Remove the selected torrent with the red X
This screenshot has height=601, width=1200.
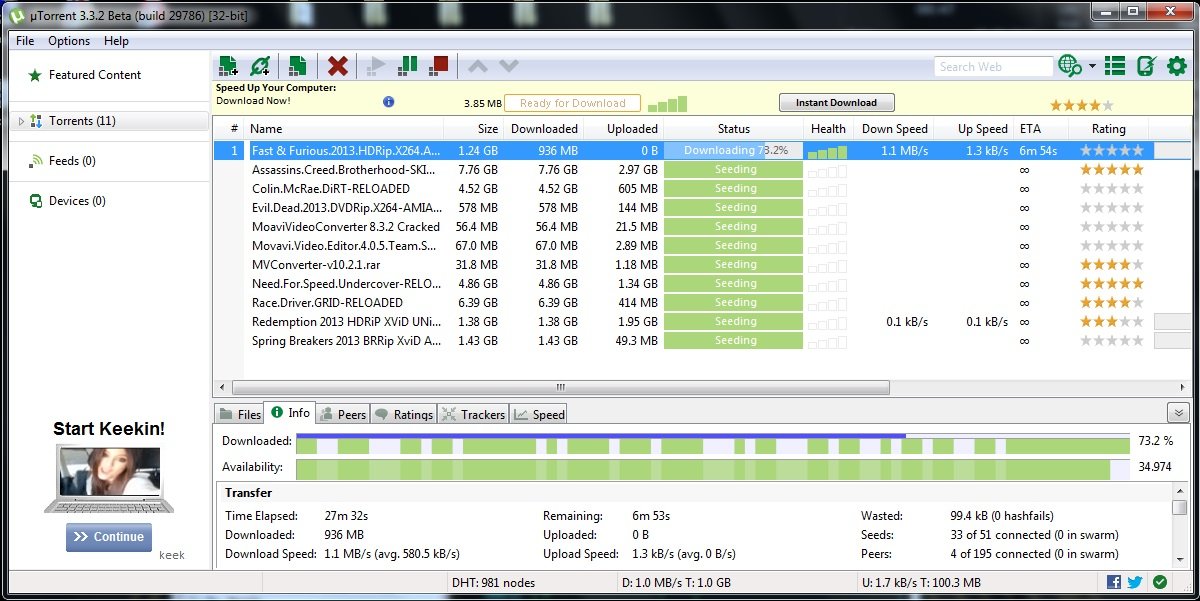pyautogui.click(x=338, y=66)
